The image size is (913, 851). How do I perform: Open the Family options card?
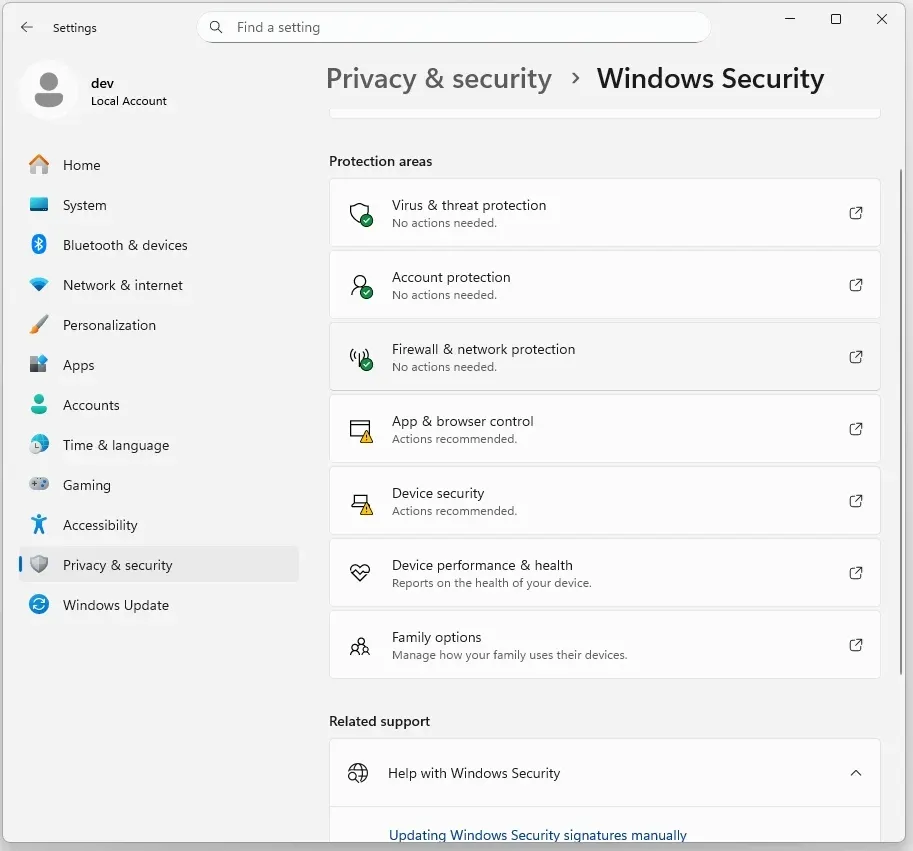(604, 645)
